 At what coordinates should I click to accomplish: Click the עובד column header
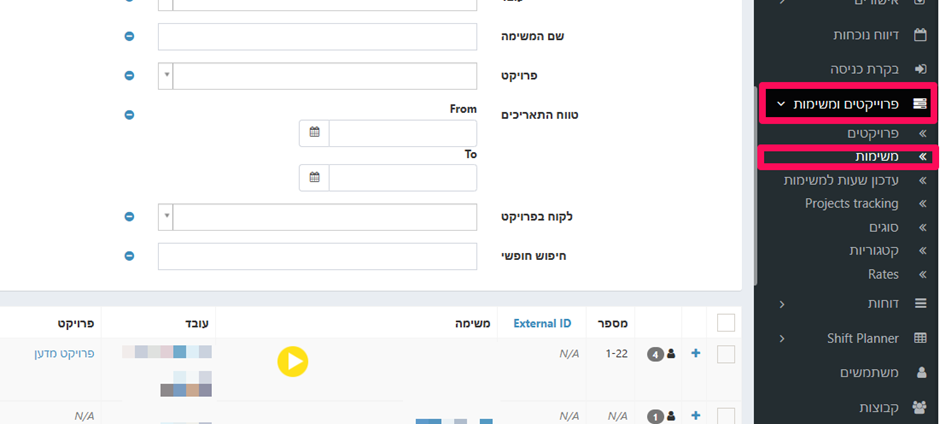point(198,324)
